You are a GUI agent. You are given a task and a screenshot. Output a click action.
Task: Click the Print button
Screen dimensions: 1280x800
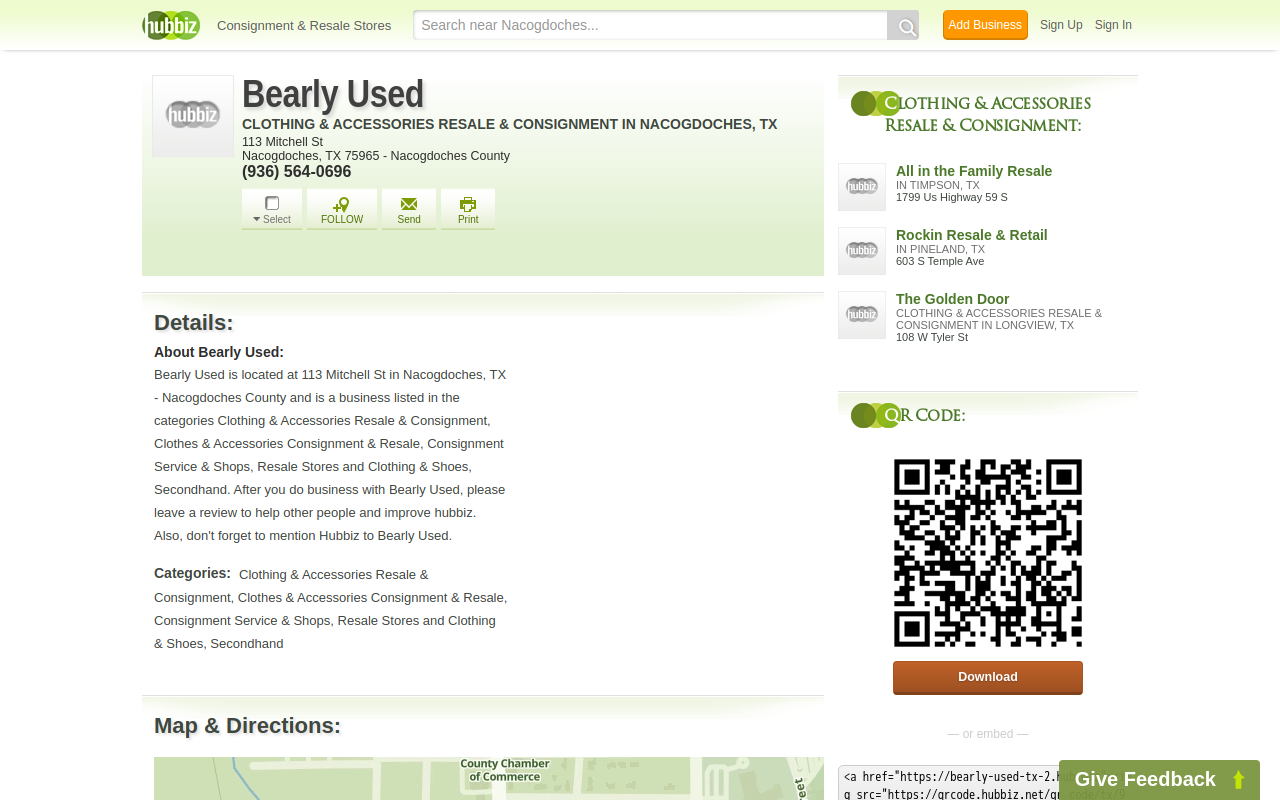coord(468,209)
